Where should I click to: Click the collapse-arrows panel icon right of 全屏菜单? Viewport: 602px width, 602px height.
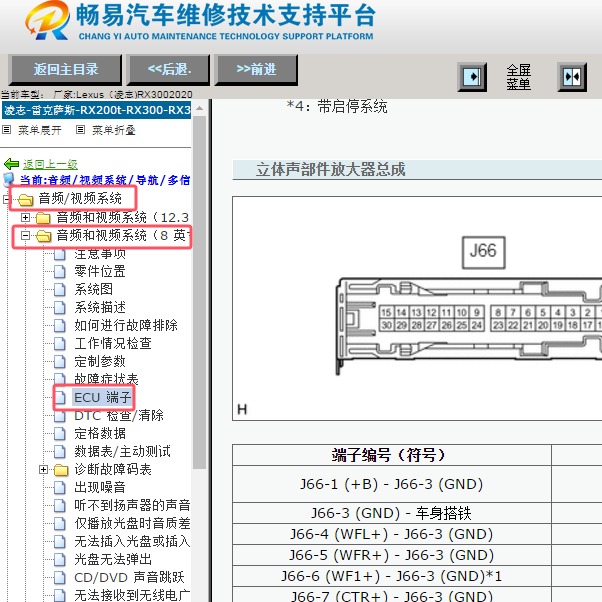(572, 77)
